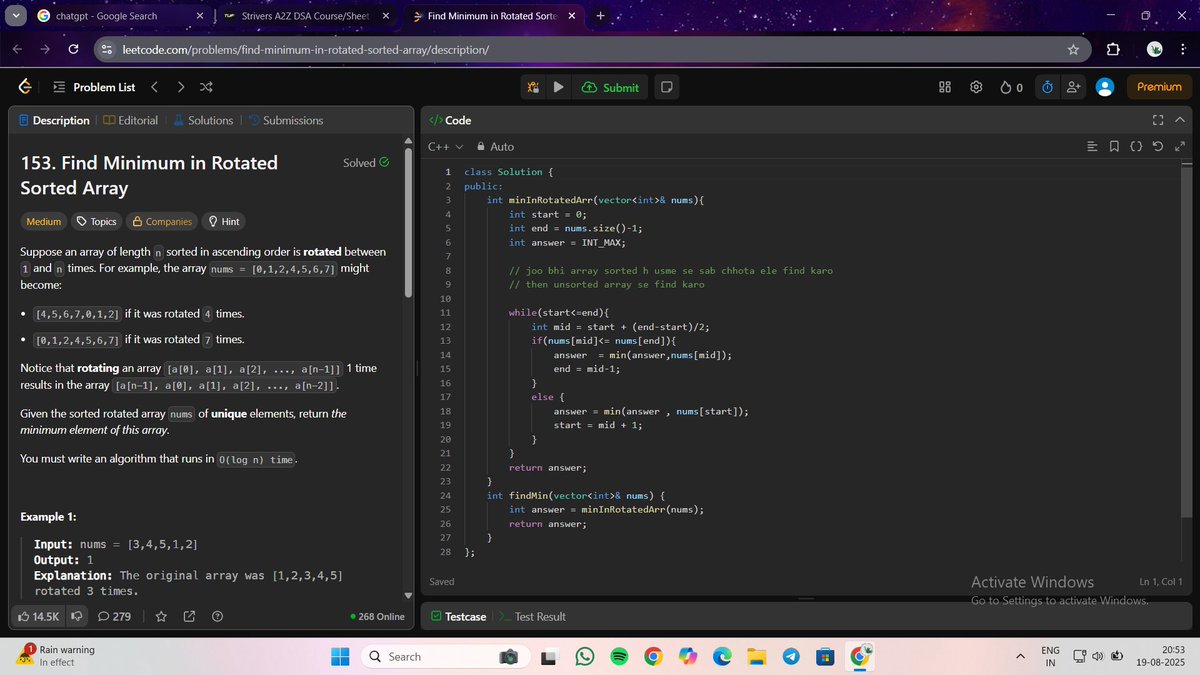Viewport: 1200px width, 675px height.
Task: Open the Testcase tab
Action: pyautogui.click(x=458, y=616)
